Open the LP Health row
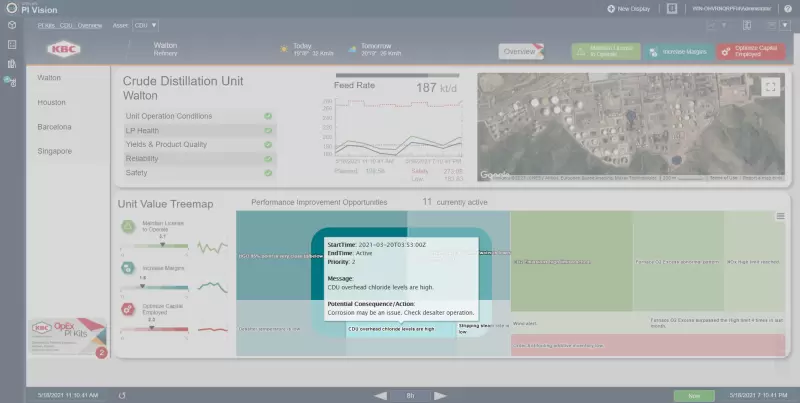The height and width of the screenshot is (403, 800). 200,131
